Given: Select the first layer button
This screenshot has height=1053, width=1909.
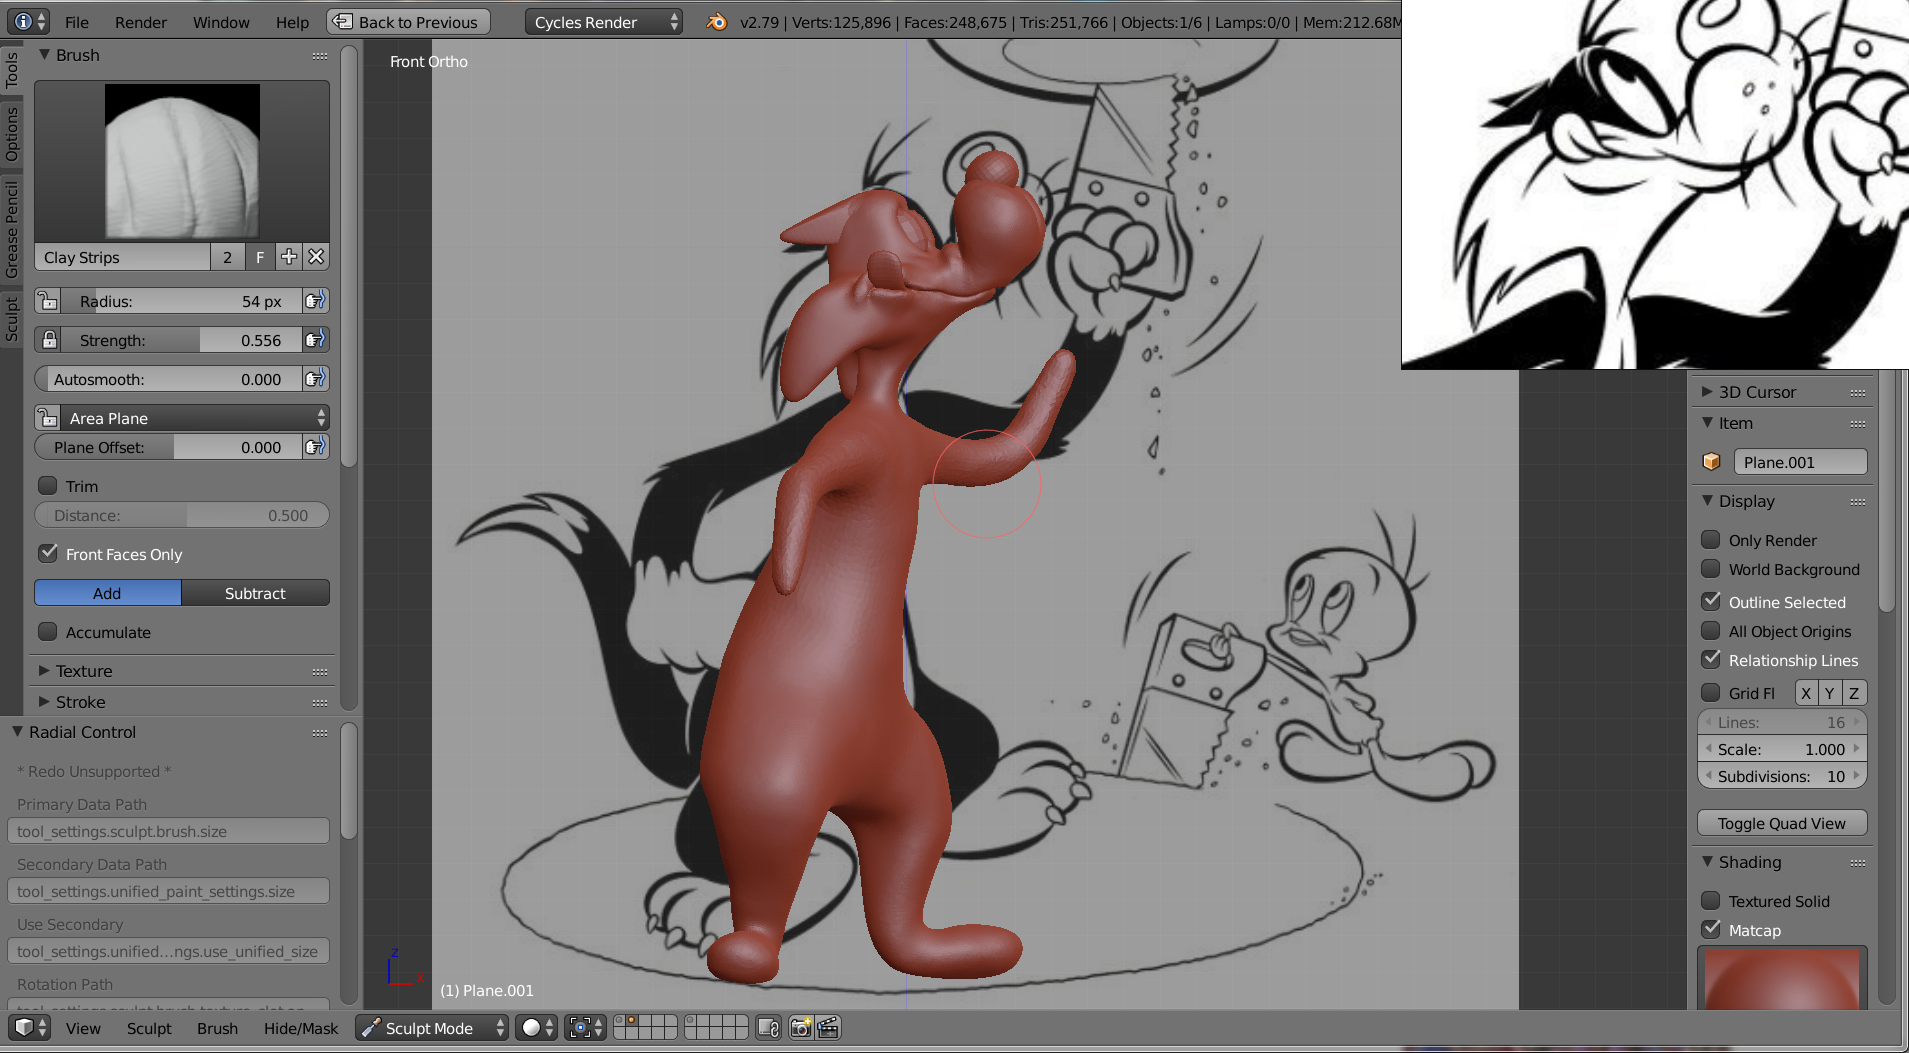Looking at the screenshot, I should point(620,1021).
